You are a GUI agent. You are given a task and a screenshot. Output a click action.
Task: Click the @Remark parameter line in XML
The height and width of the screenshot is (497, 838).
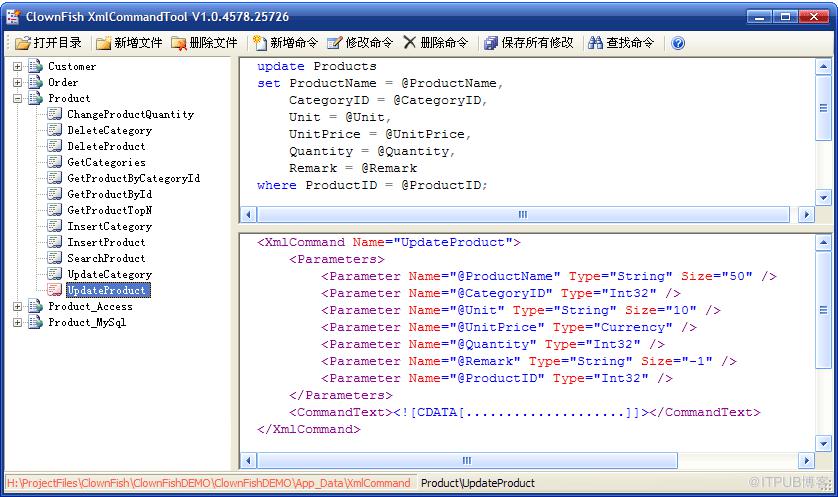529,362
